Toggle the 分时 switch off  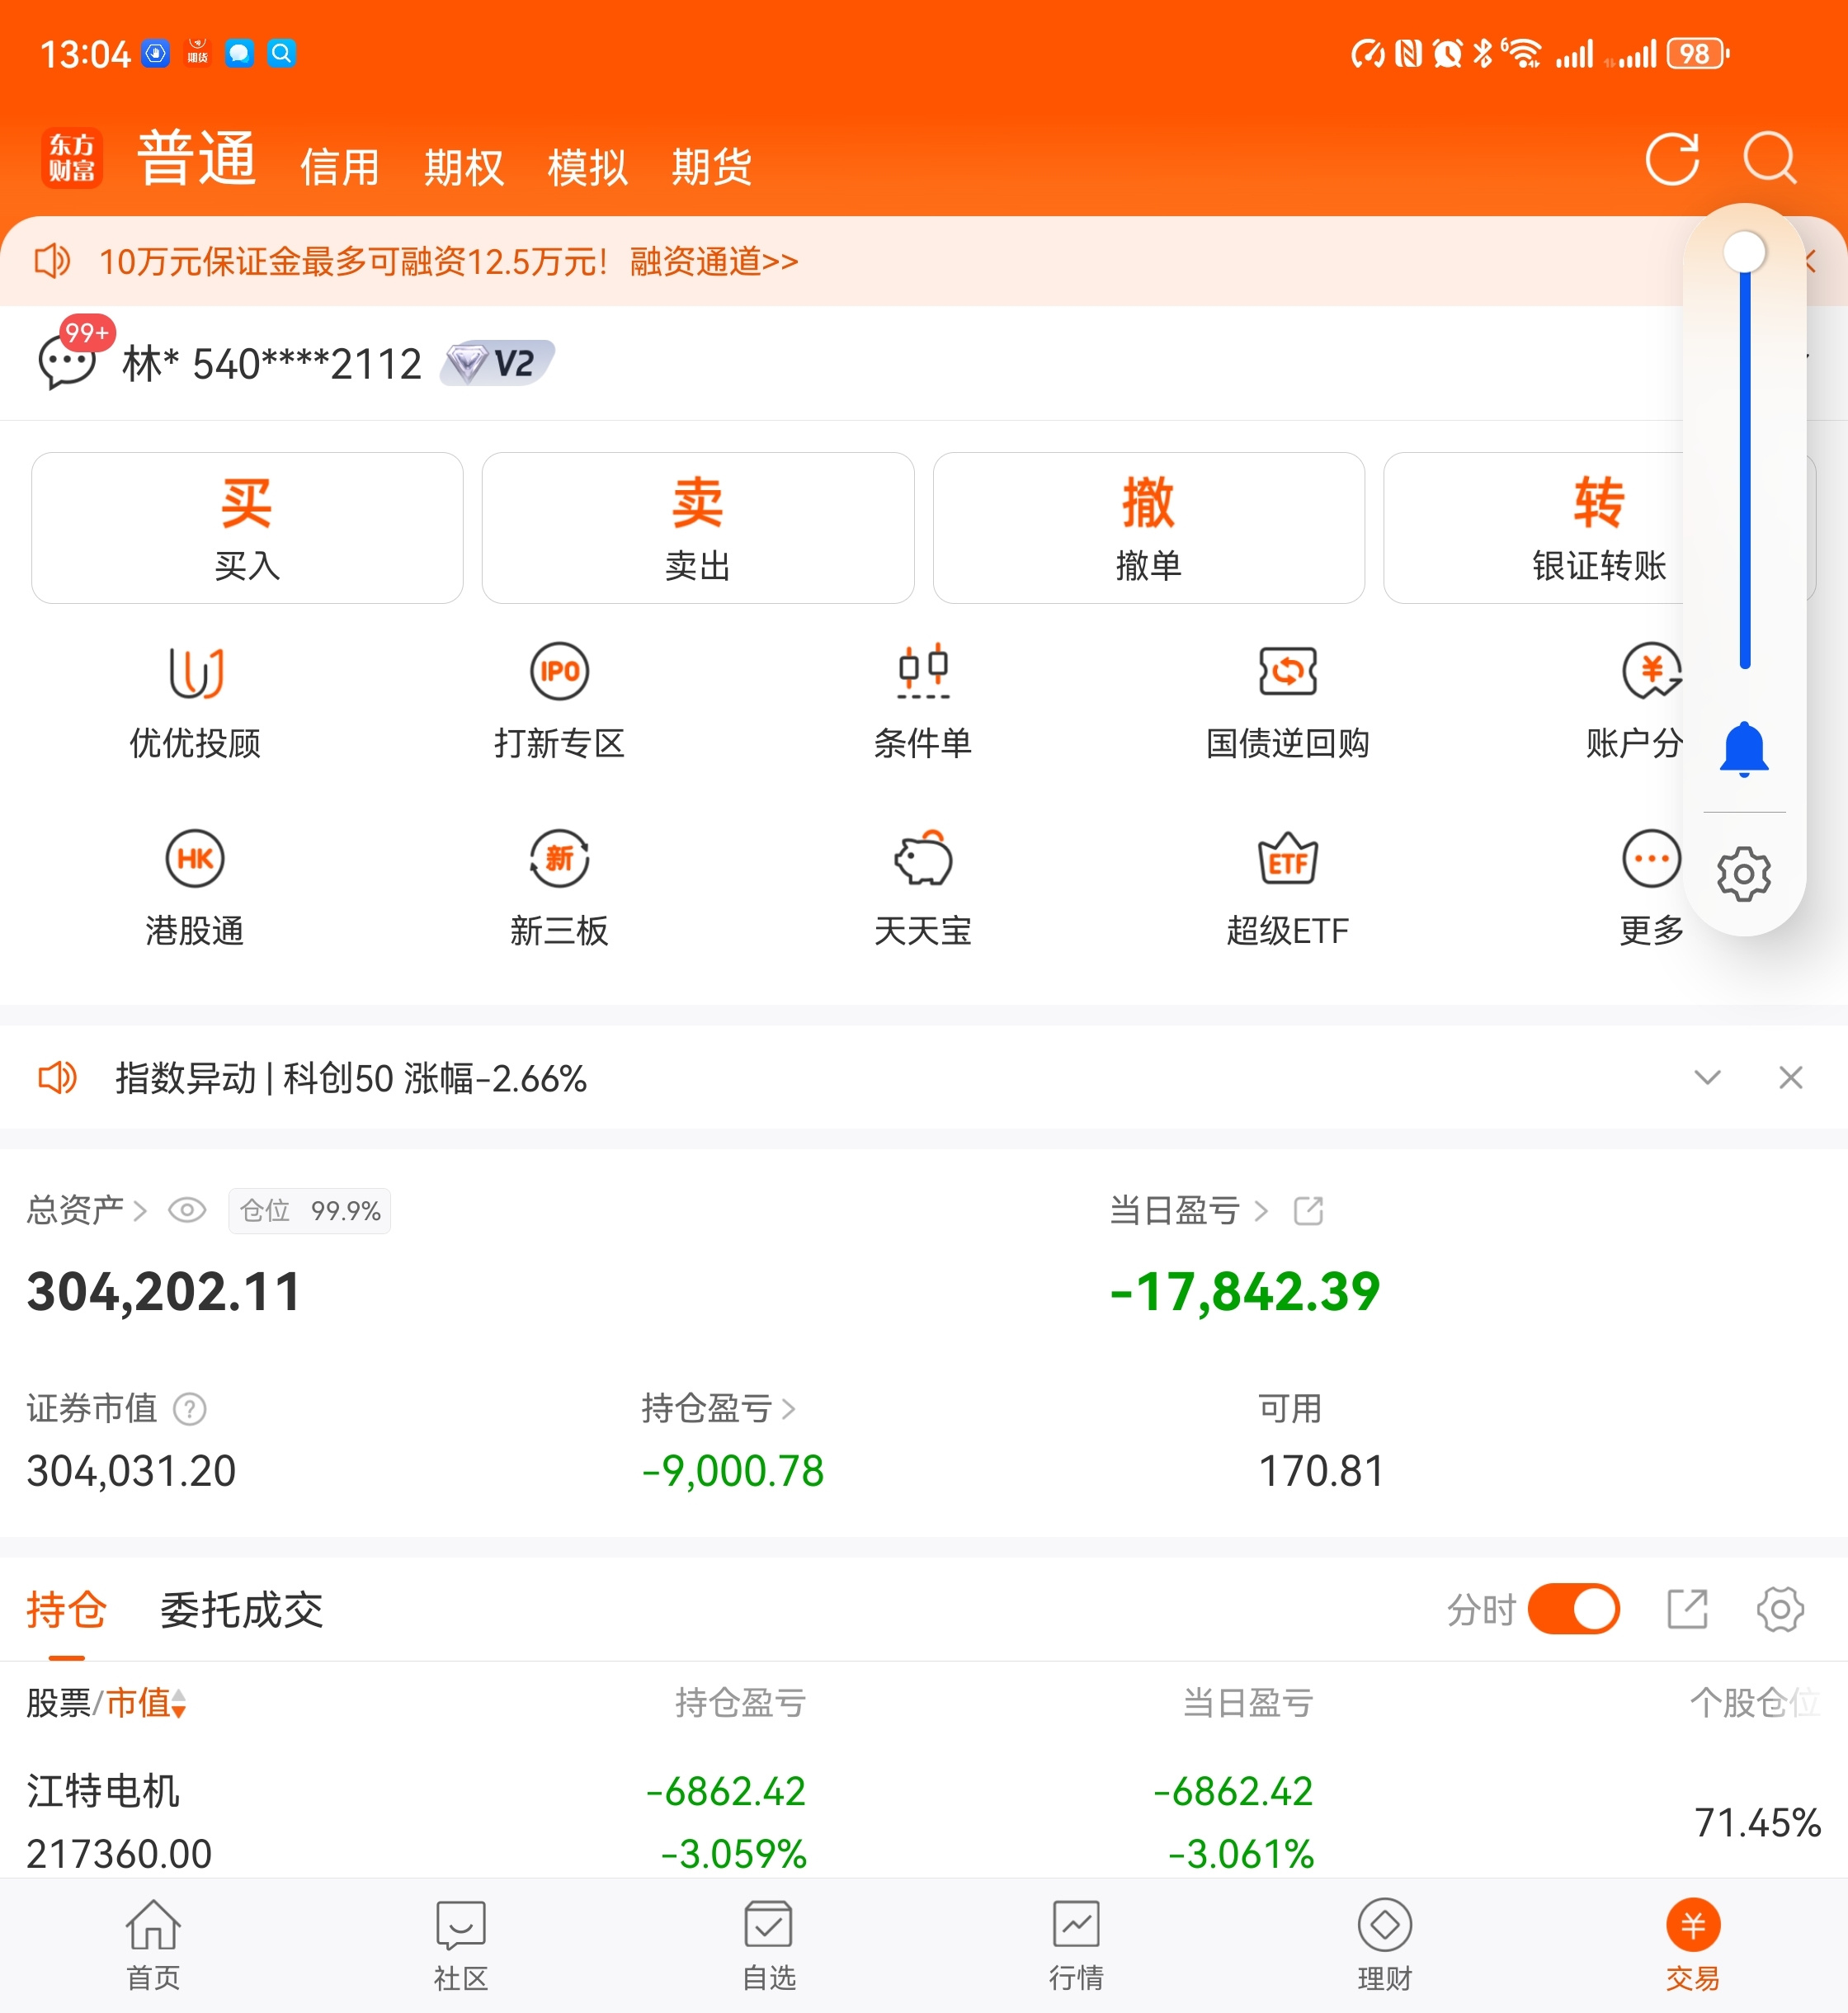[1573, 1610]
